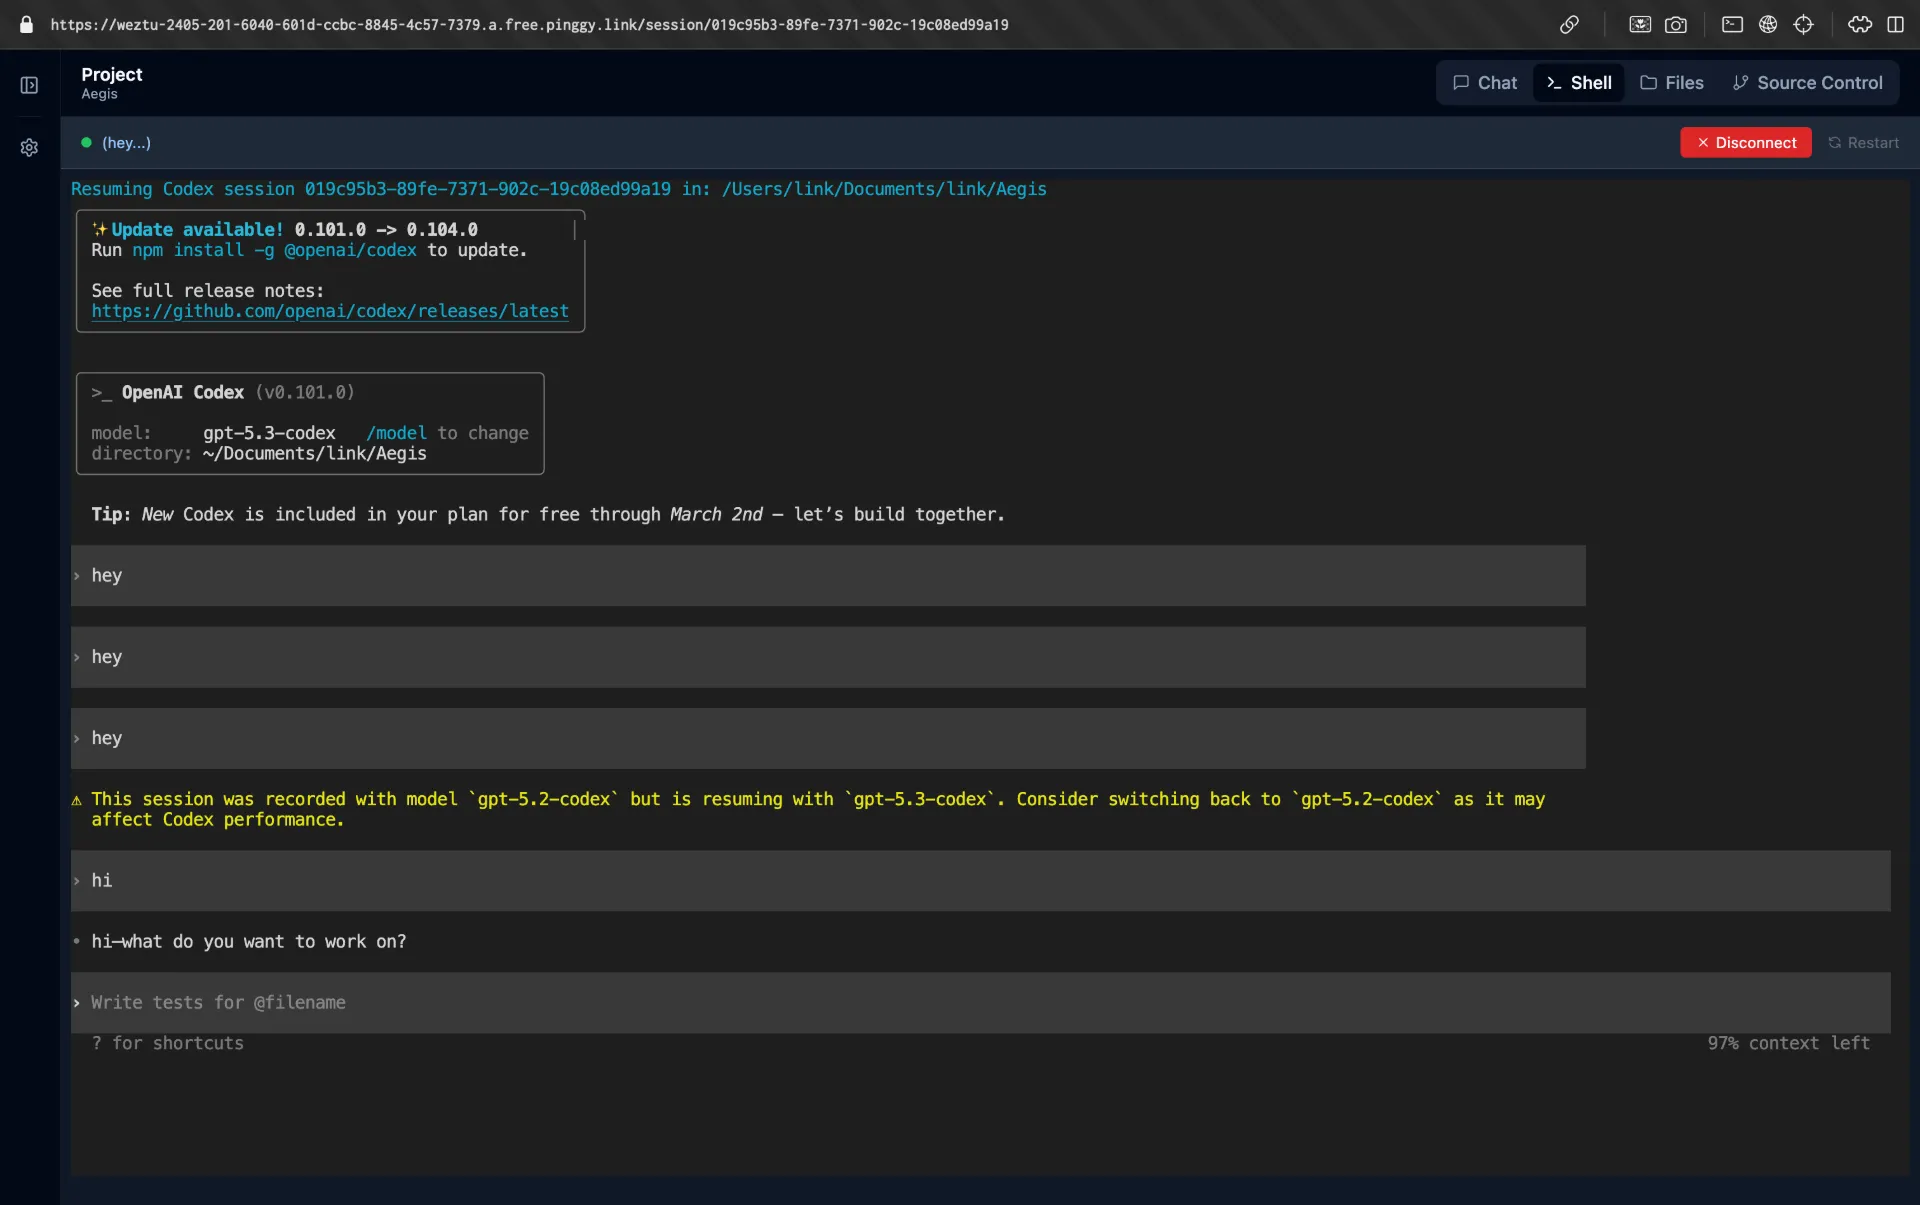Viewport: 1920px width, 1205px height.
Task: Expand the first hey message chevron
Action: (77, 576)
